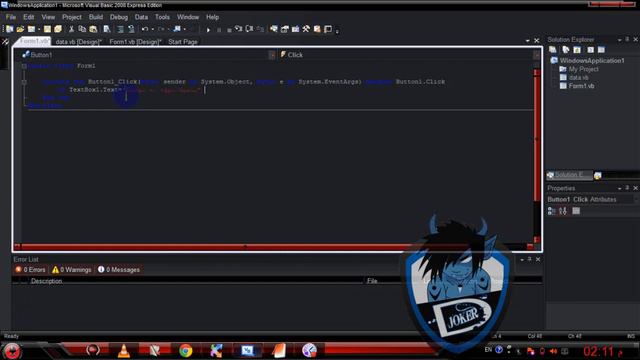Image resolution: width=640 pixels, height=360 pixels.
Task: Click the Start Debugging play icon
Action: pos(209,29)
